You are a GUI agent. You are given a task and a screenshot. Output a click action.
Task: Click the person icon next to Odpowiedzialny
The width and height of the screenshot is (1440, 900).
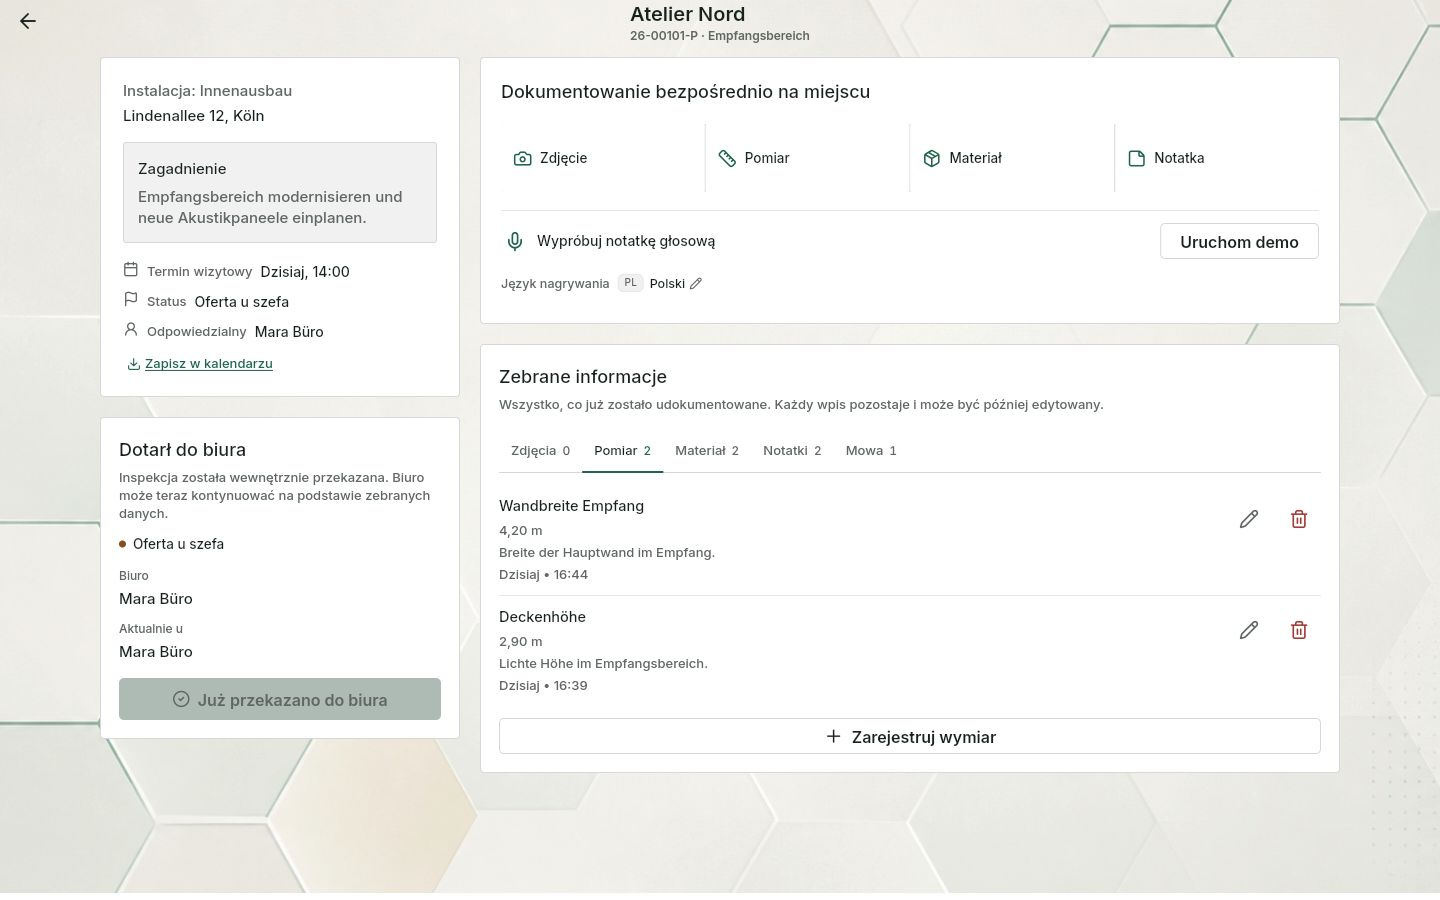pyautogui.click(x=131, y=330)
